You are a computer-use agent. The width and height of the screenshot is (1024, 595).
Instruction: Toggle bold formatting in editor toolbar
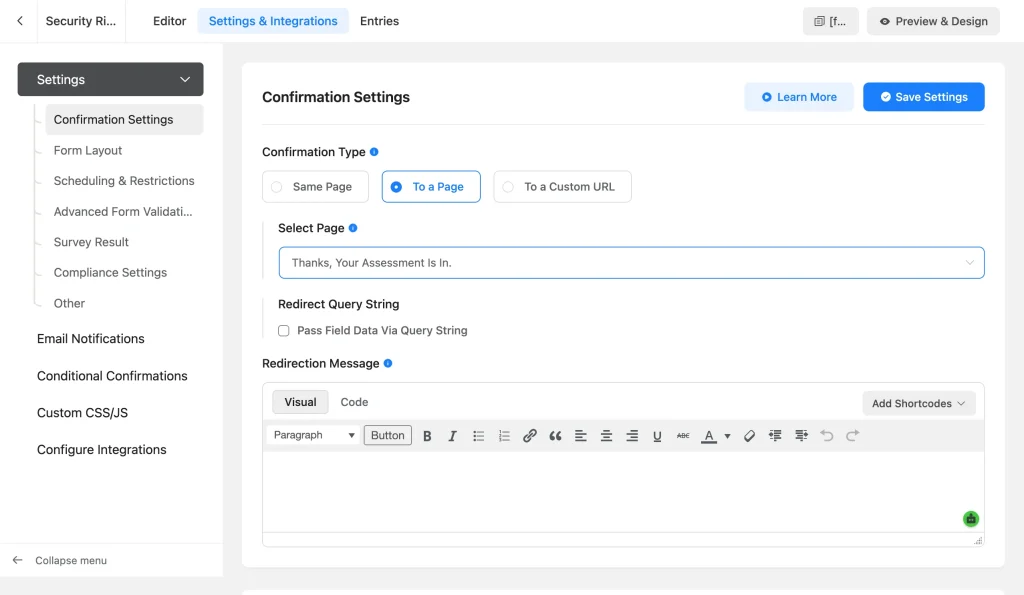tap(427, 436)
